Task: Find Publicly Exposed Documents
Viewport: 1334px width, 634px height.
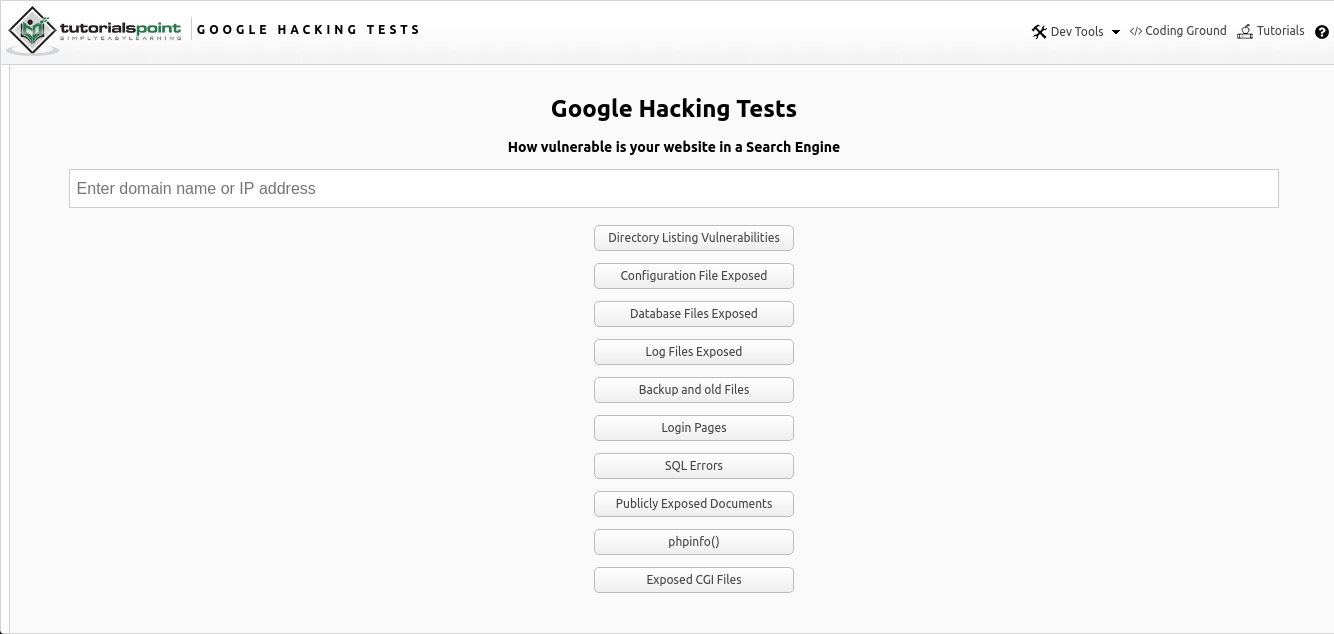Action: click(693, 504)
